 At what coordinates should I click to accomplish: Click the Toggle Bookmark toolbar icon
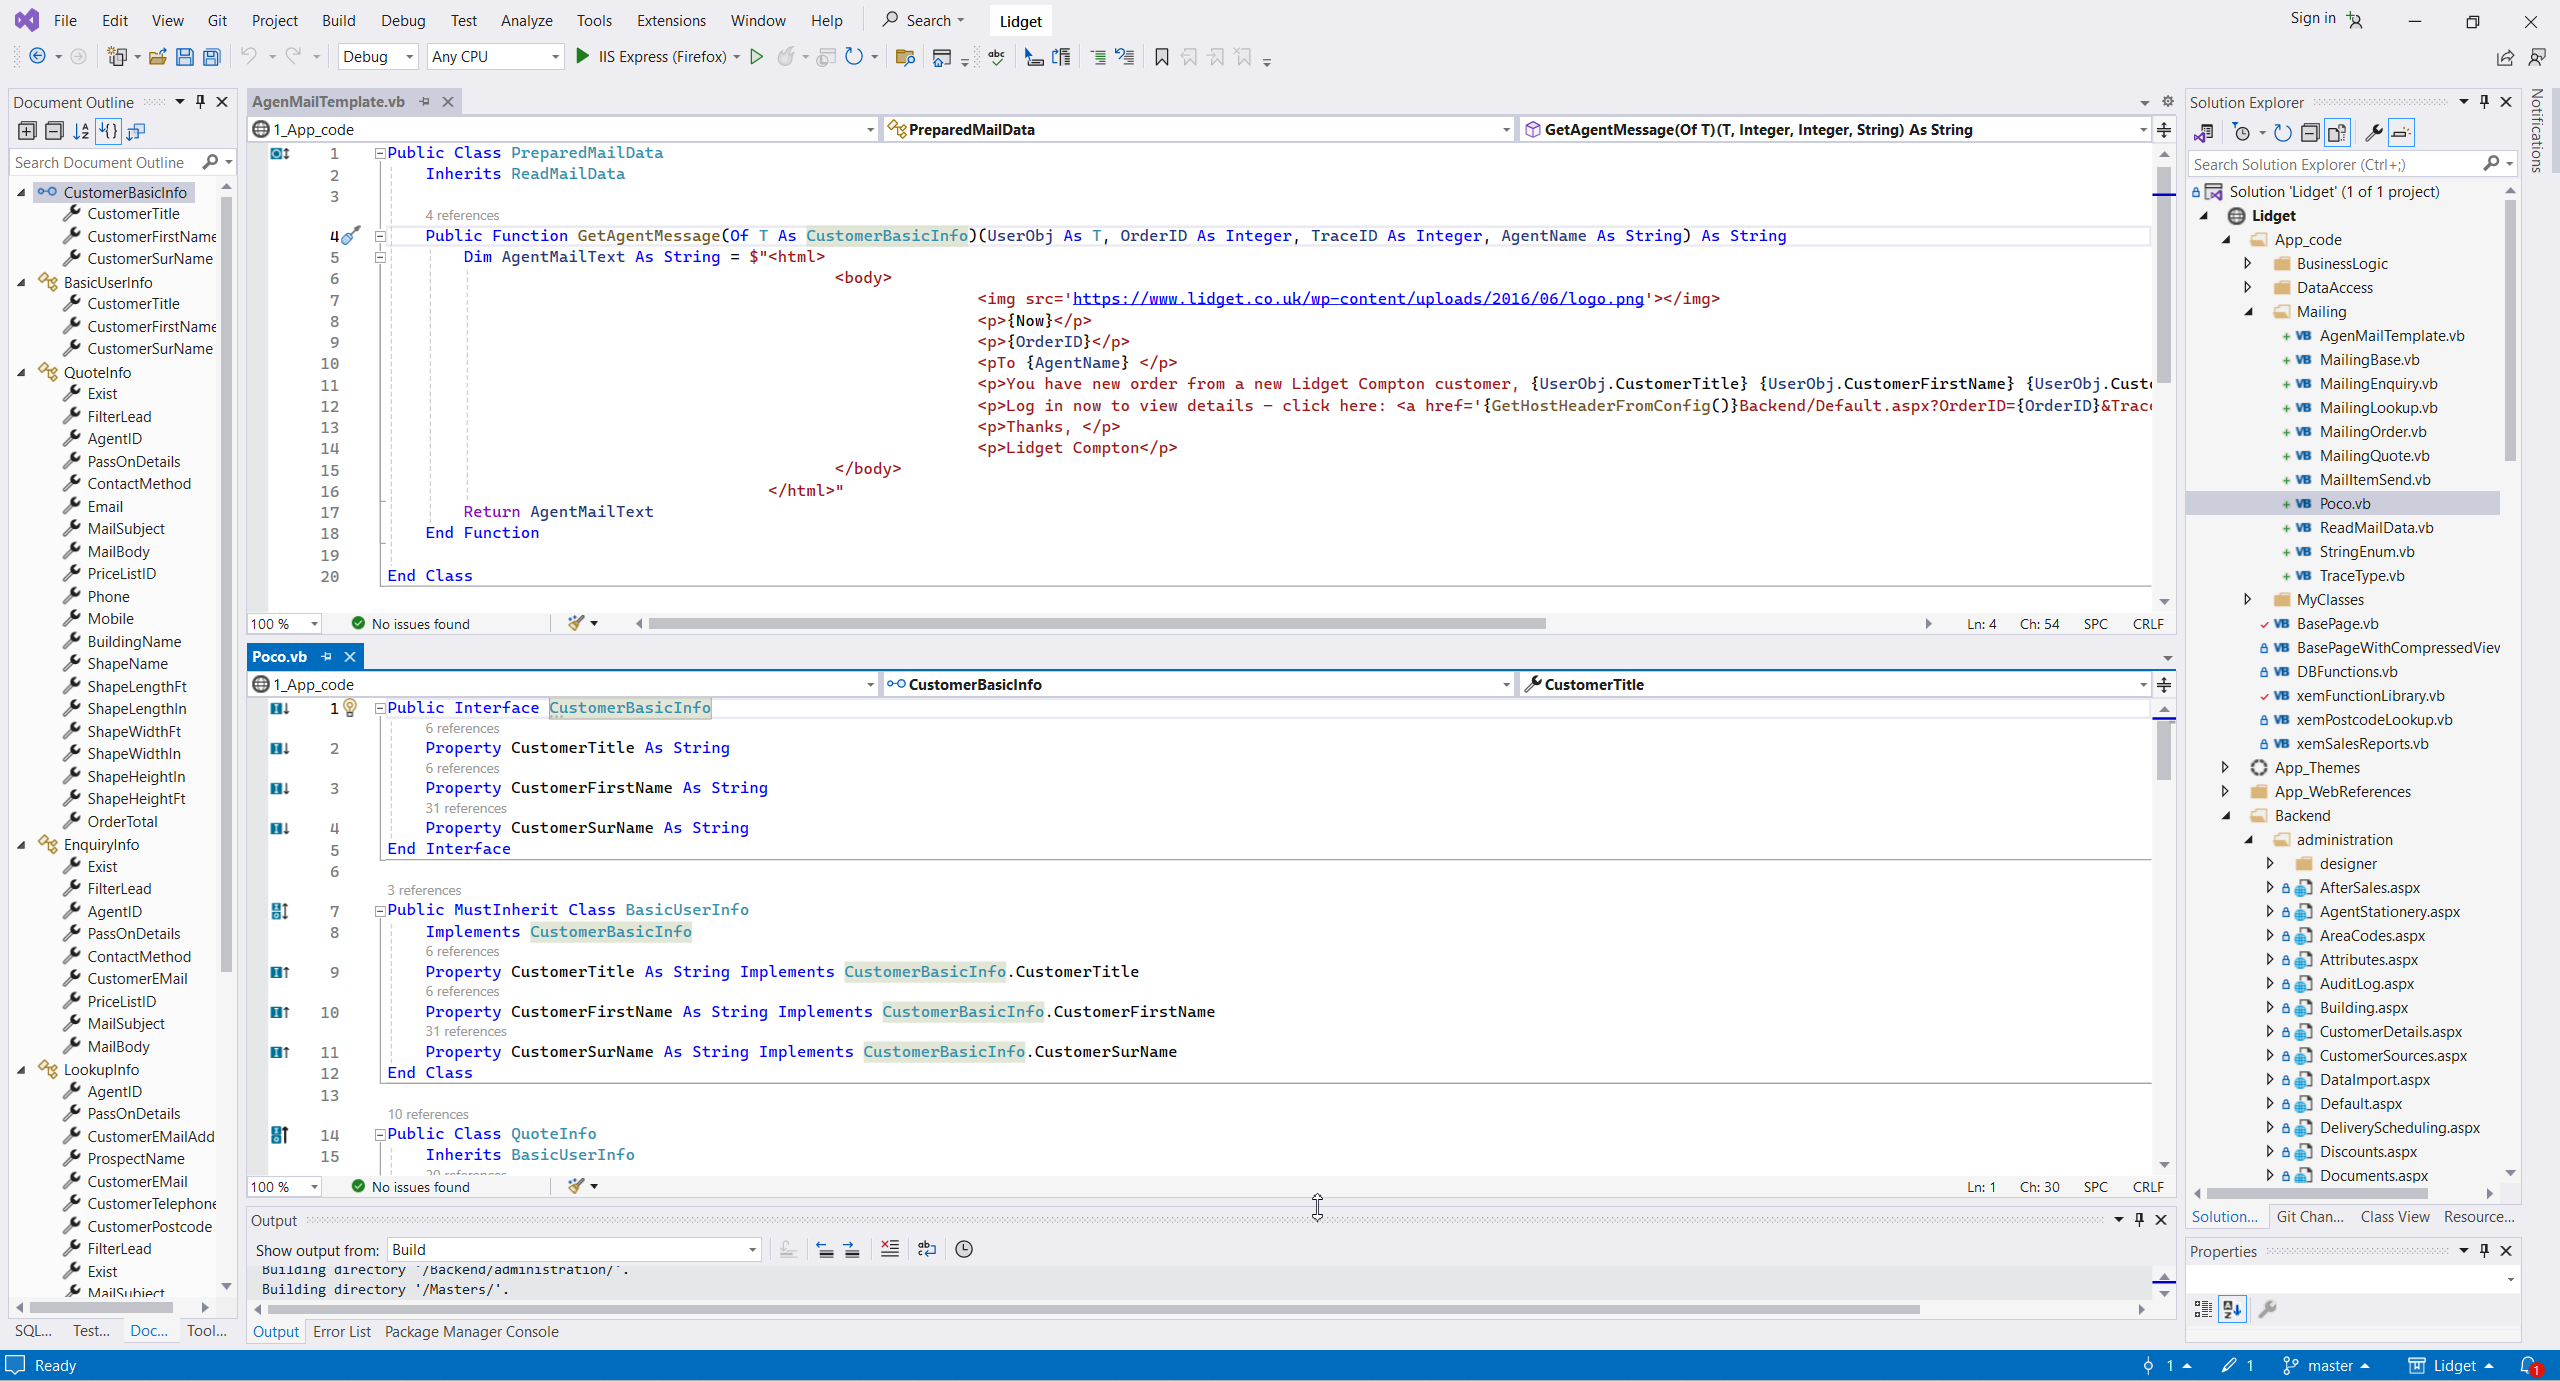1161,57
